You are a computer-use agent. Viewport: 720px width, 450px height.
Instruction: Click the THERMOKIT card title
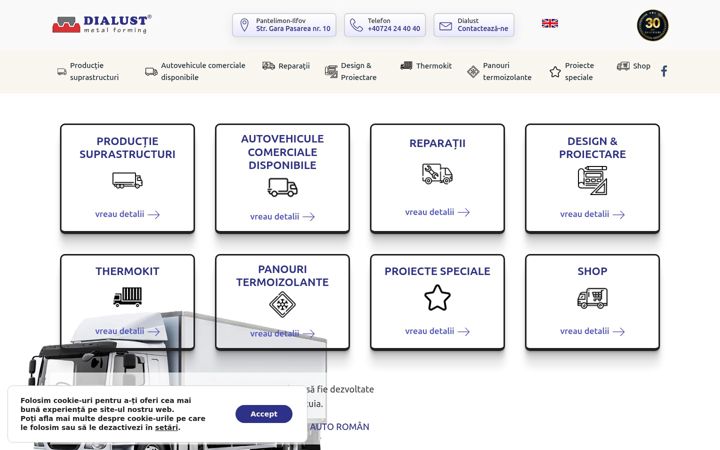click(127, 271)
